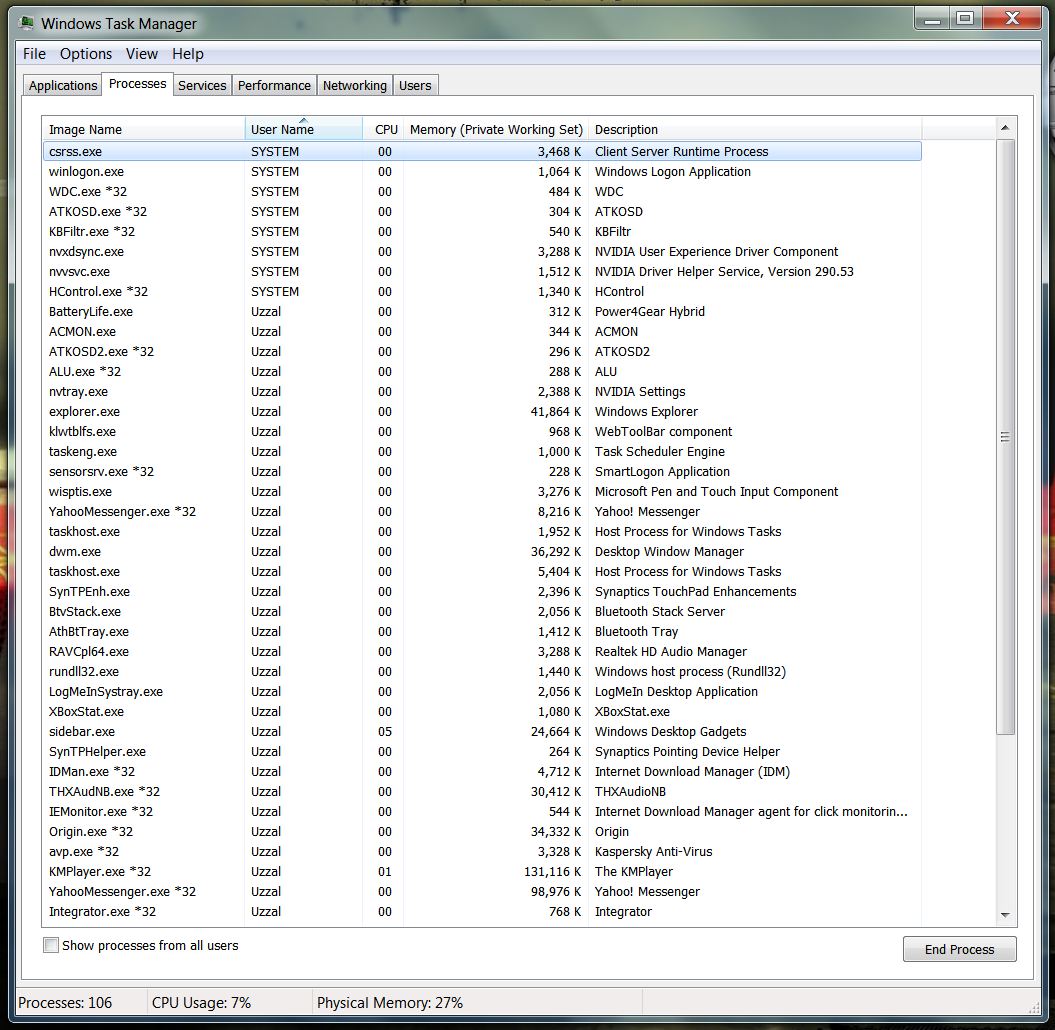
Task: Select the explorer.exe process
Action: (x=482, y=412)
